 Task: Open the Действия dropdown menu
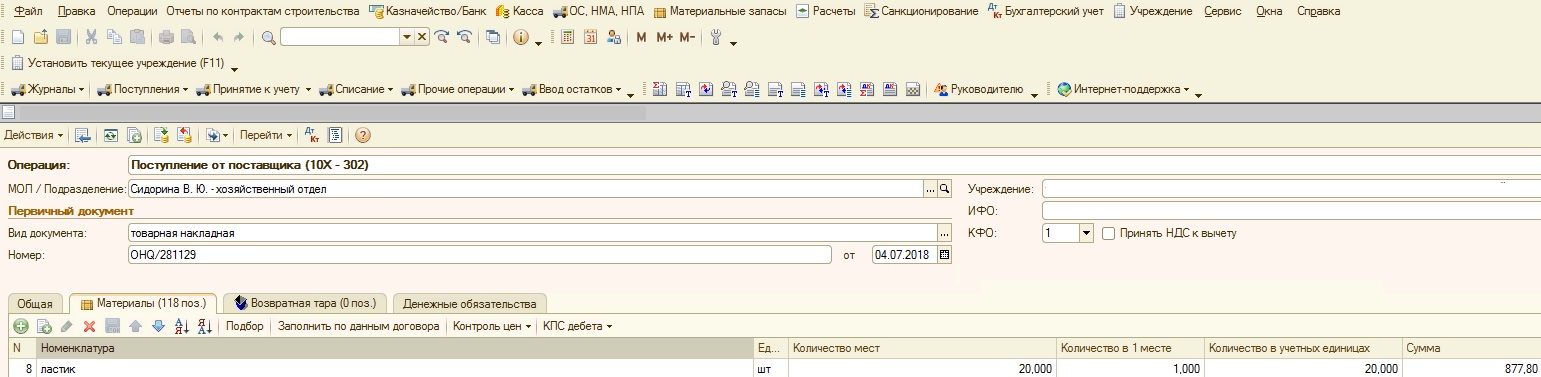pos(33,134)
